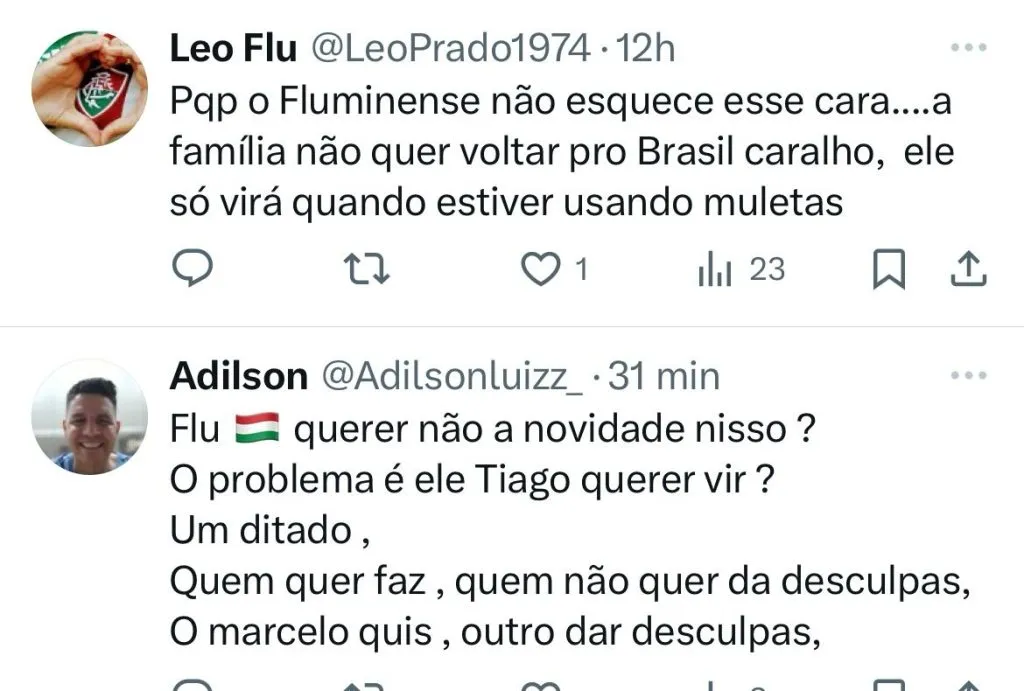Repost Leo Flu's tweet
The width and height of the screenshot is (1024, 691).
[366, 271]
